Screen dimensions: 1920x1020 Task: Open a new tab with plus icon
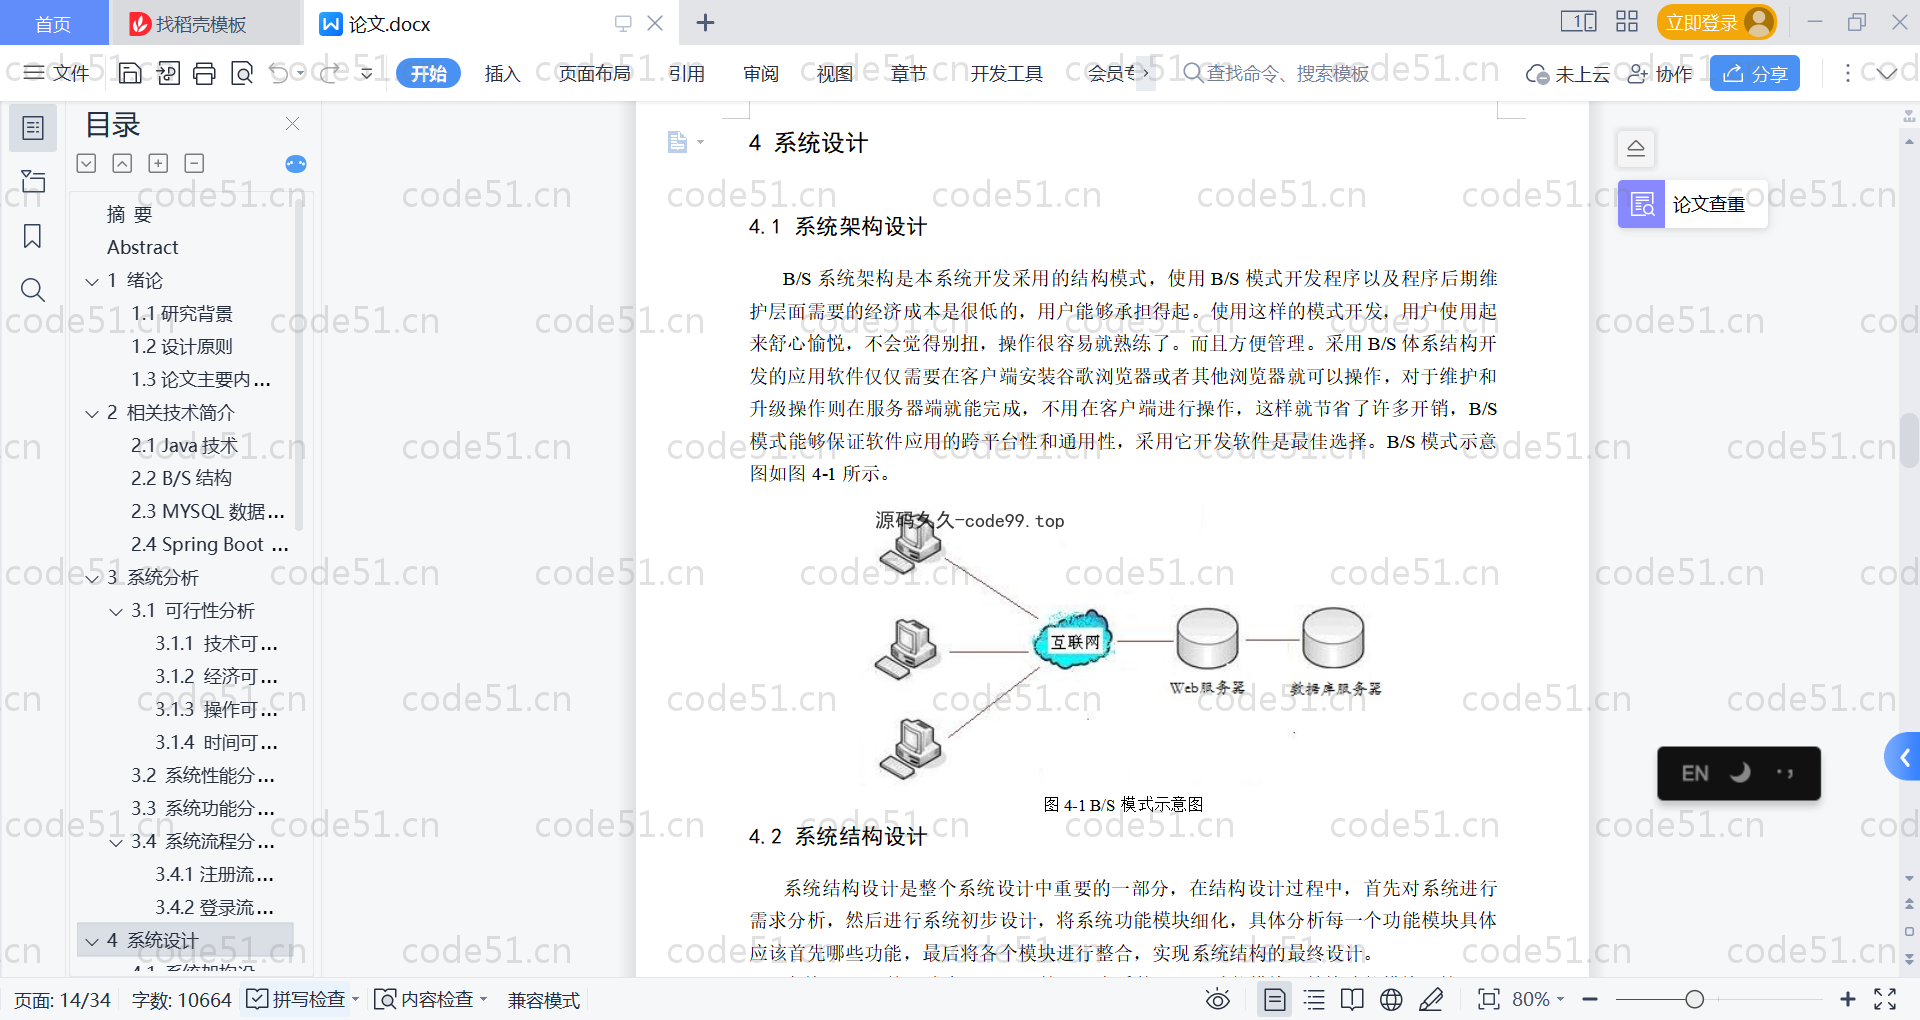706,22
